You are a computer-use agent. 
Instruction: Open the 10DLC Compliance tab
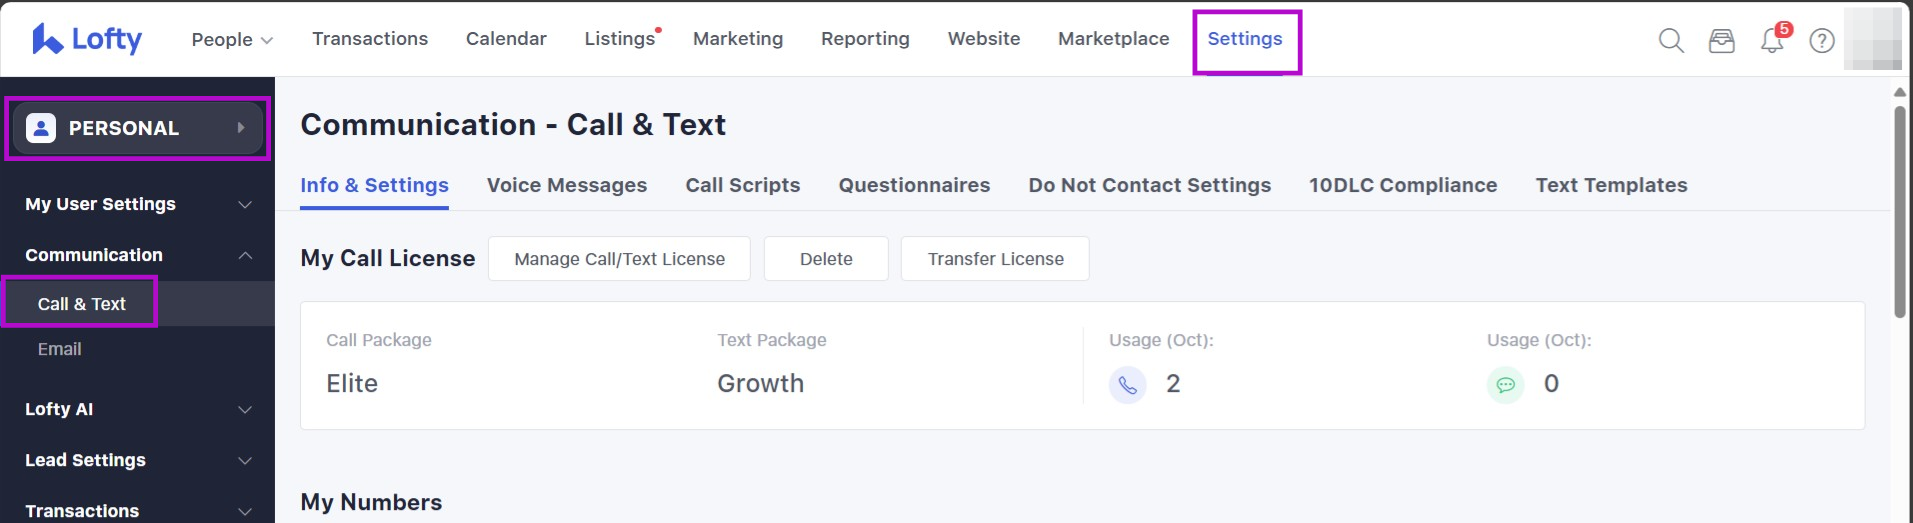pyautogui.click(x=1402, y=185)
